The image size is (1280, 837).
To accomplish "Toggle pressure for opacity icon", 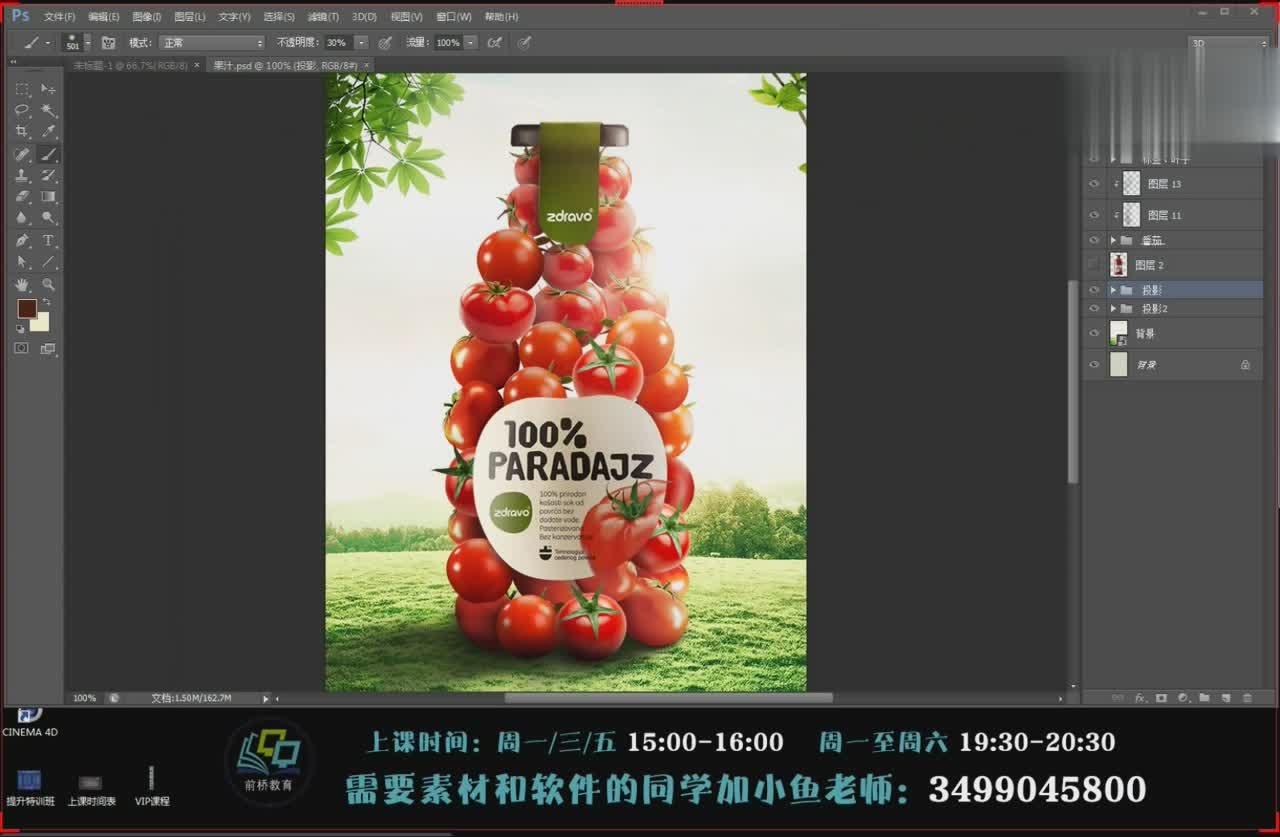I will click(x=385, y=43).
